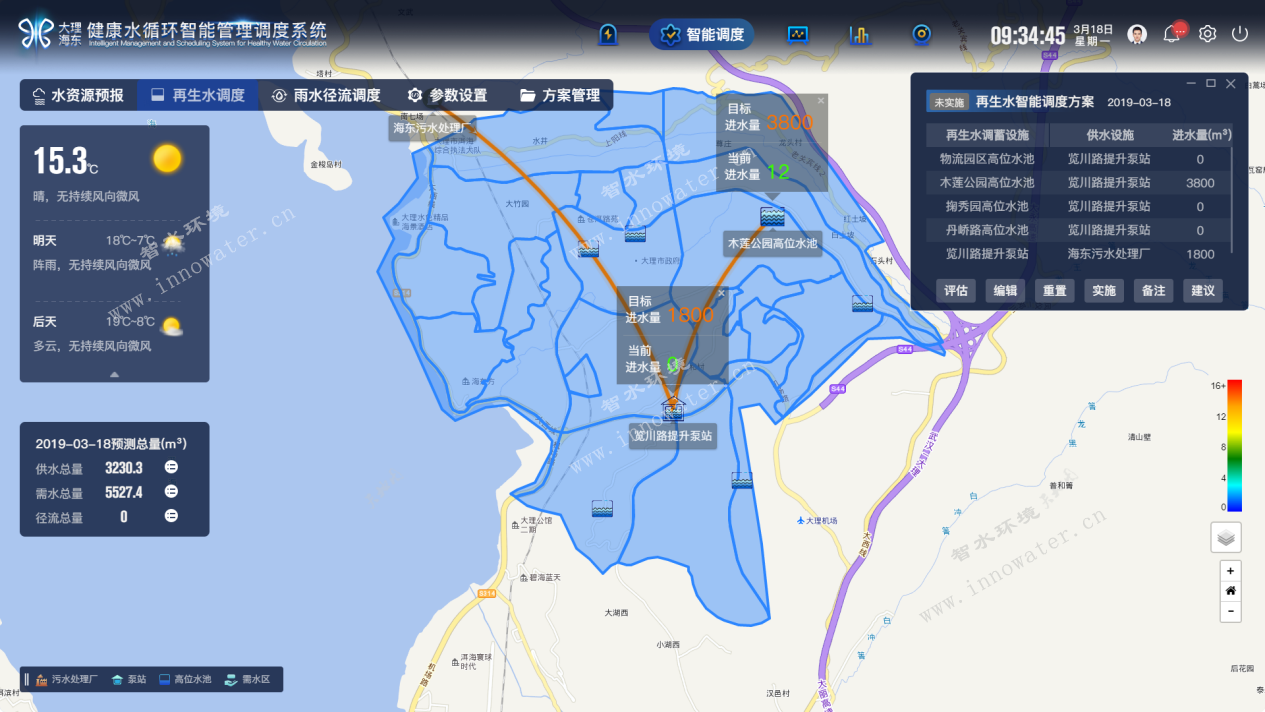Click the power icon in the header
1265x712 pixels.
point(1240,34)
